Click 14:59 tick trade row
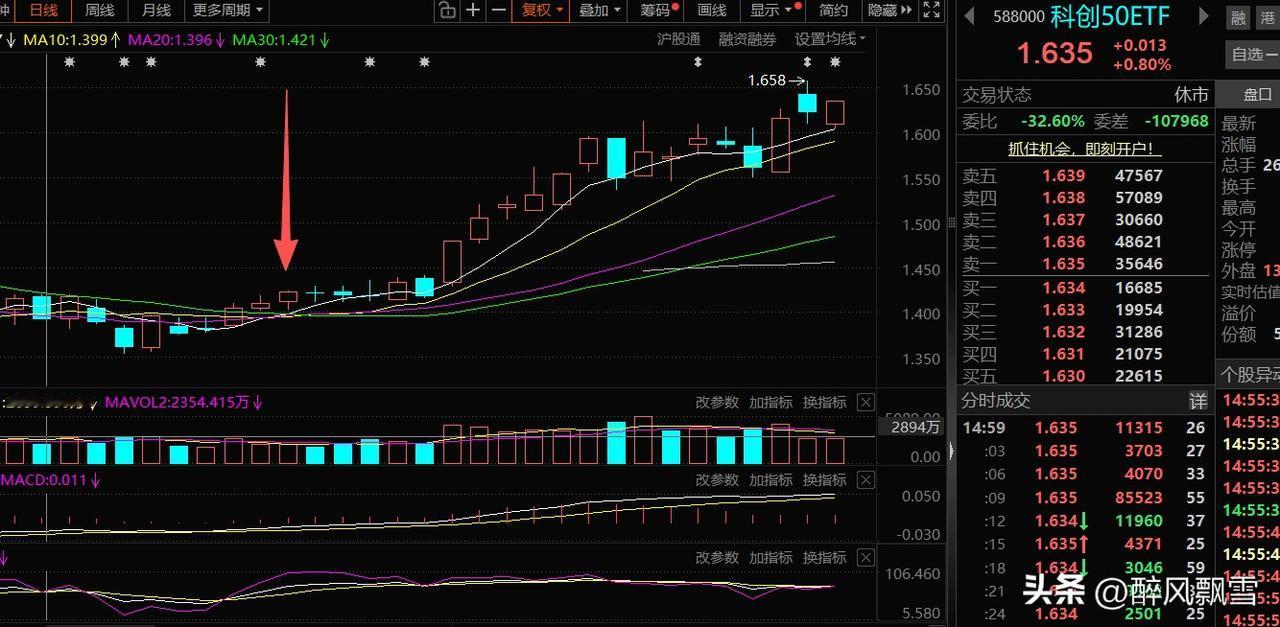The width and height of the screenshot is (1280, 627). [x=1084, y=428]
